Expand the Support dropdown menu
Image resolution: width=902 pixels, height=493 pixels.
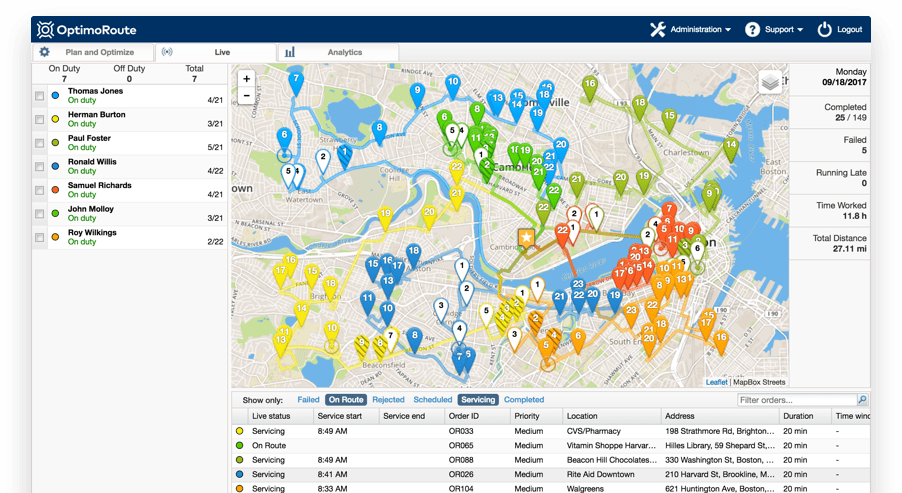point(783,29)
